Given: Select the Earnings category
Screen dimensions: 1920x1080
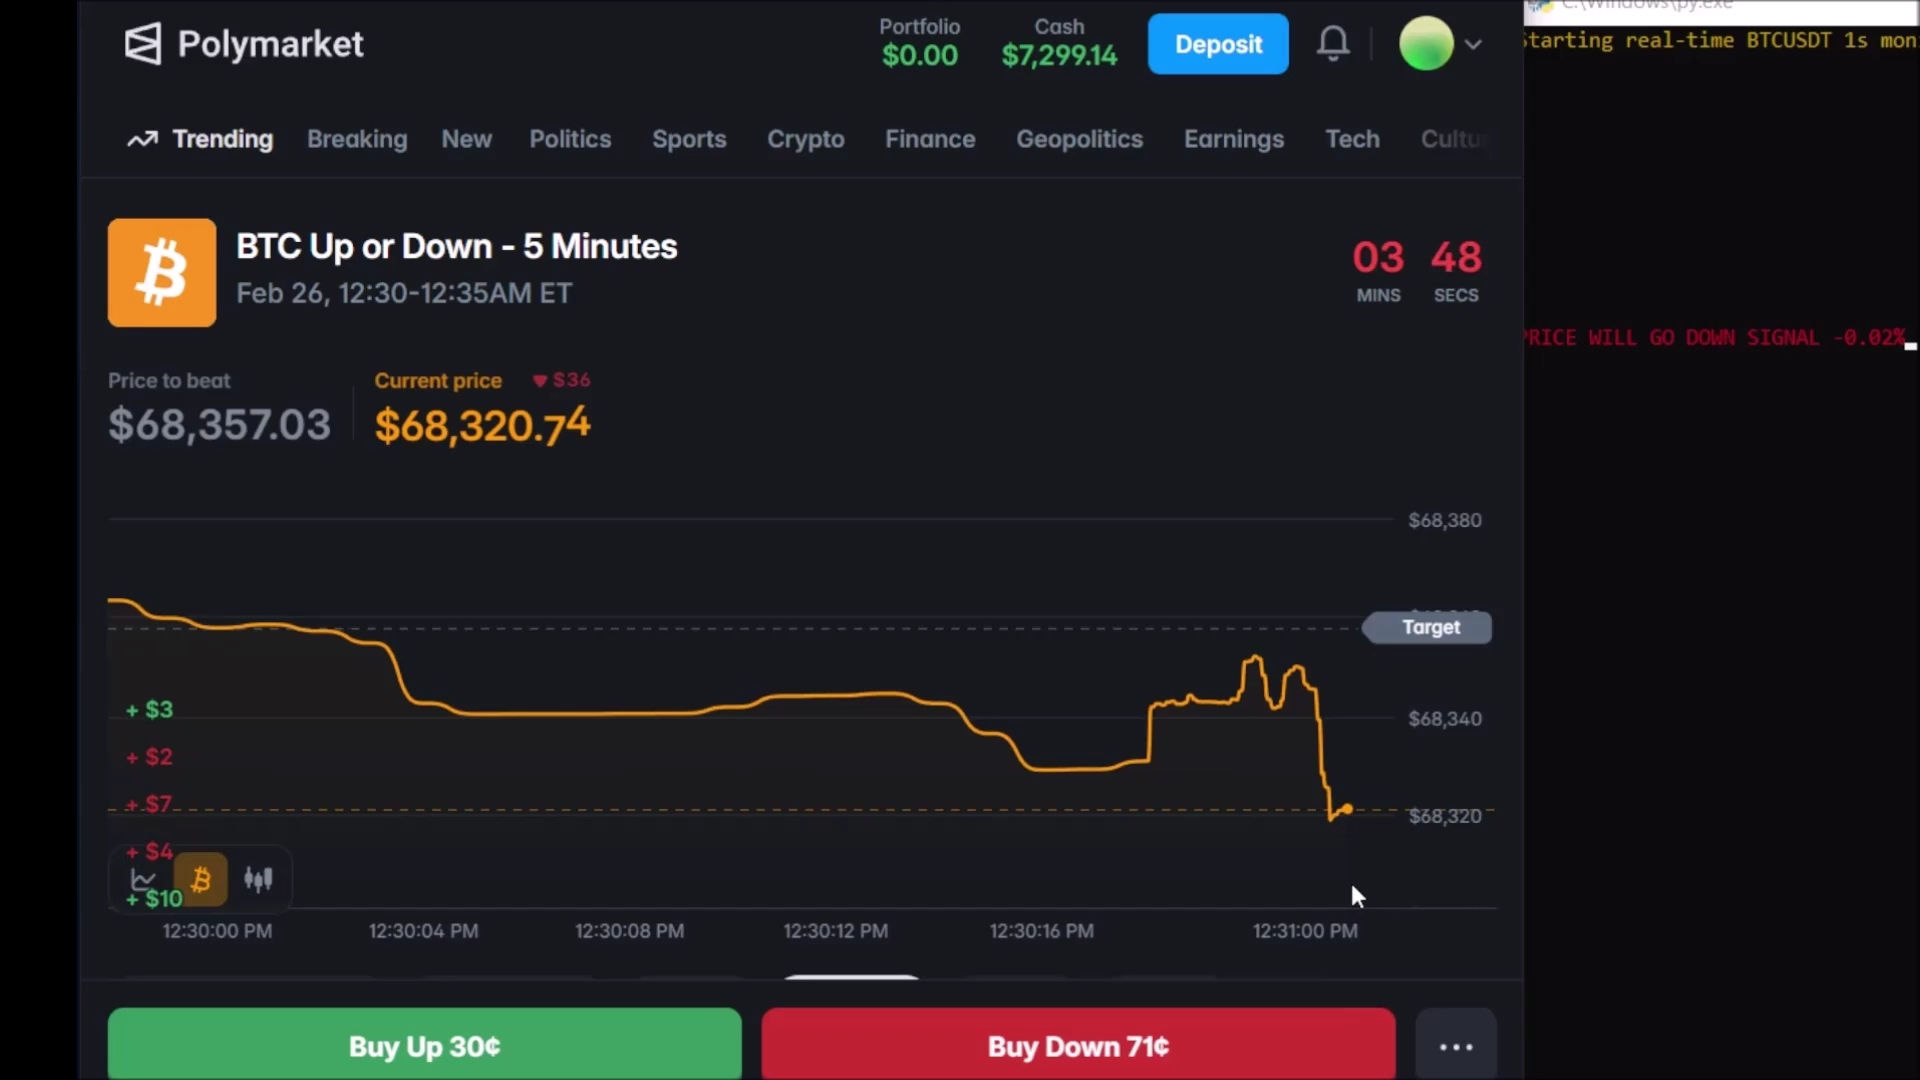Looking at the screenshot, I should pos(1234,139).
